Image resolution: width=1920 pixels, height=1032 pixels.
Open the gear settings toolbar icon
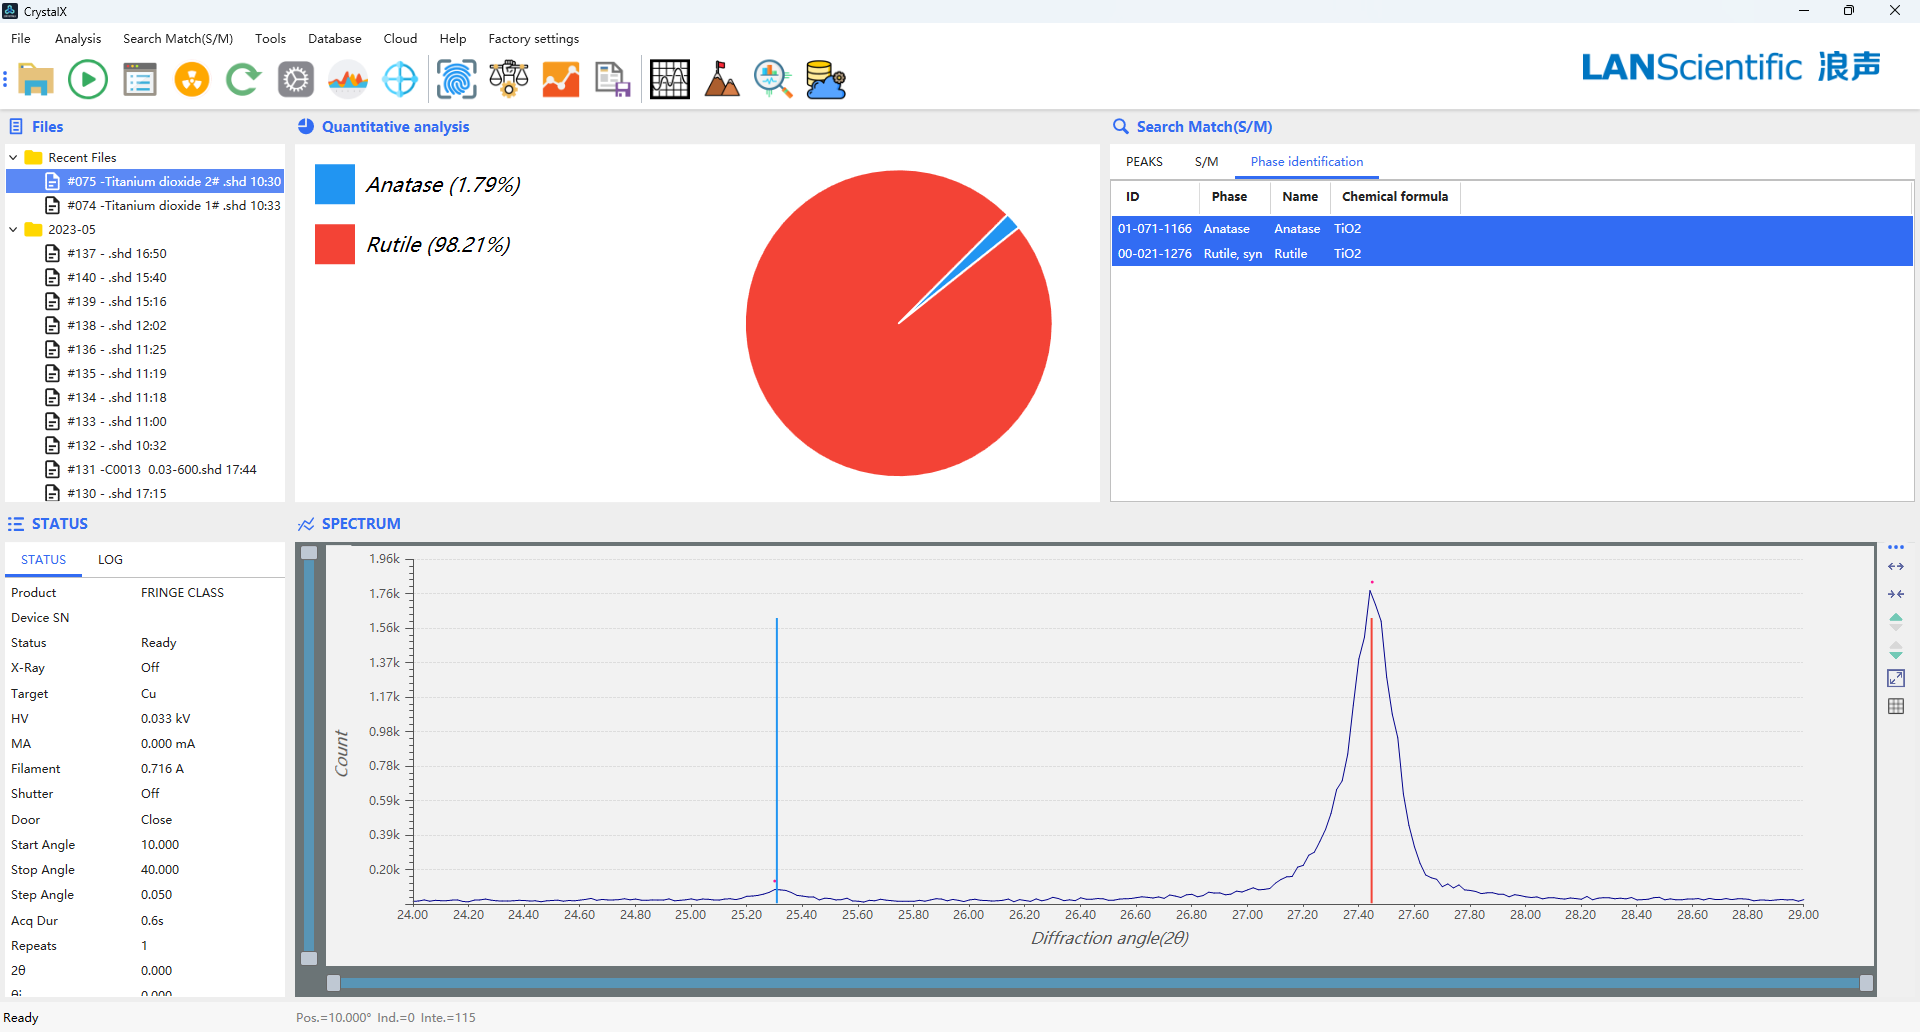pos(296,79)
